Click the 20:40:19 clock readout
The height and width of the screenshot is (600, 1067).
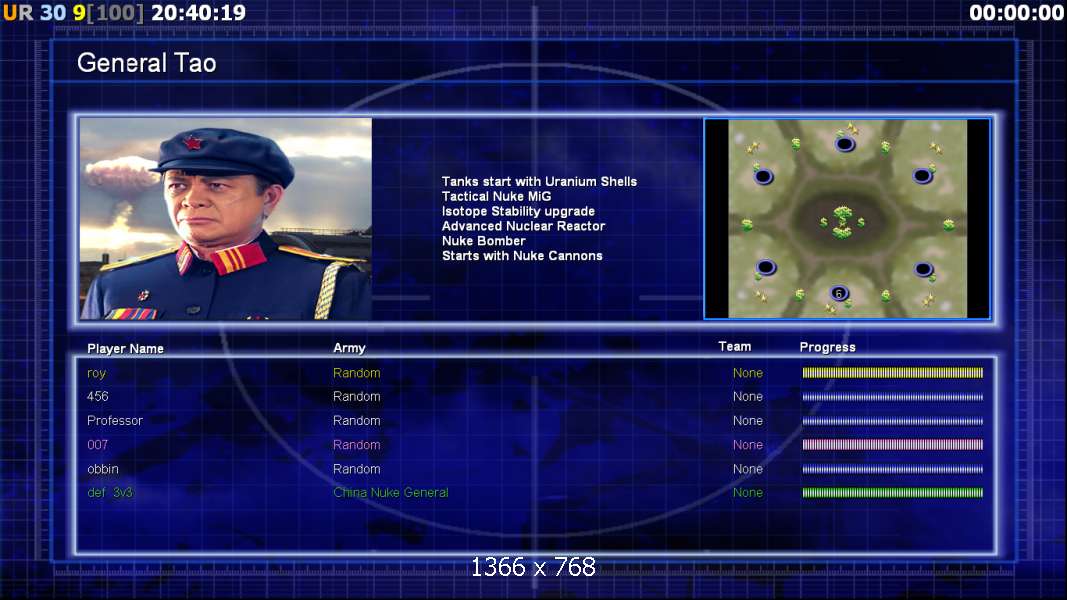[198, 12]
